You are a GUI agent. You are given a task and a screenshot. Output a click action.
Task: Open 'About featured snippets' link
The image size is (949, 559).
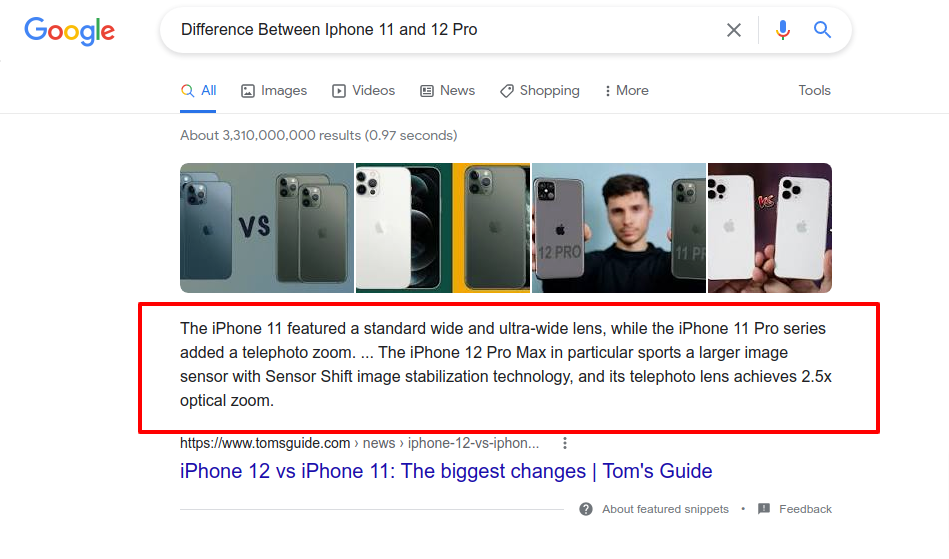pyautogui.click(x=665, y=509)
